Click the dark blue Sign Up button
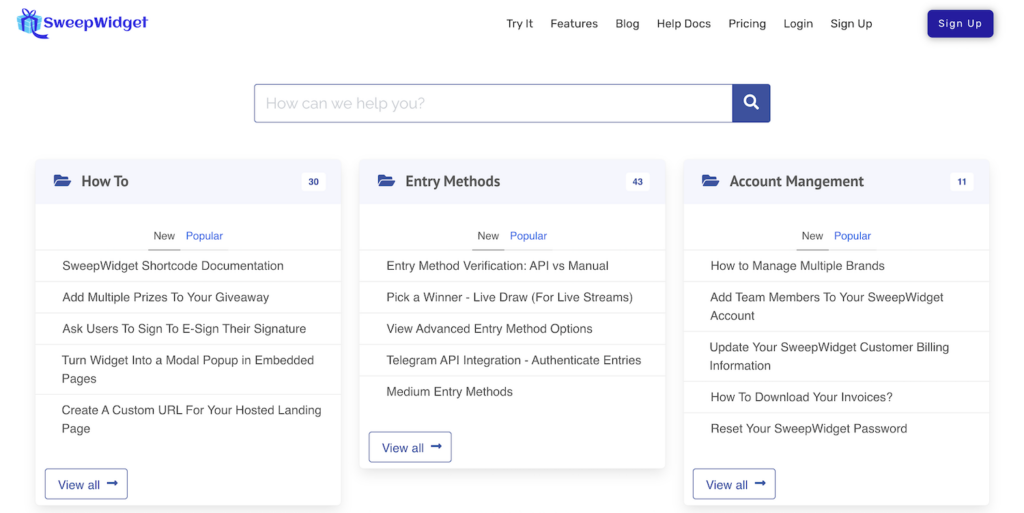This screenshot has height=513, width=1024. pyautogui.click(x=960, y=23)
